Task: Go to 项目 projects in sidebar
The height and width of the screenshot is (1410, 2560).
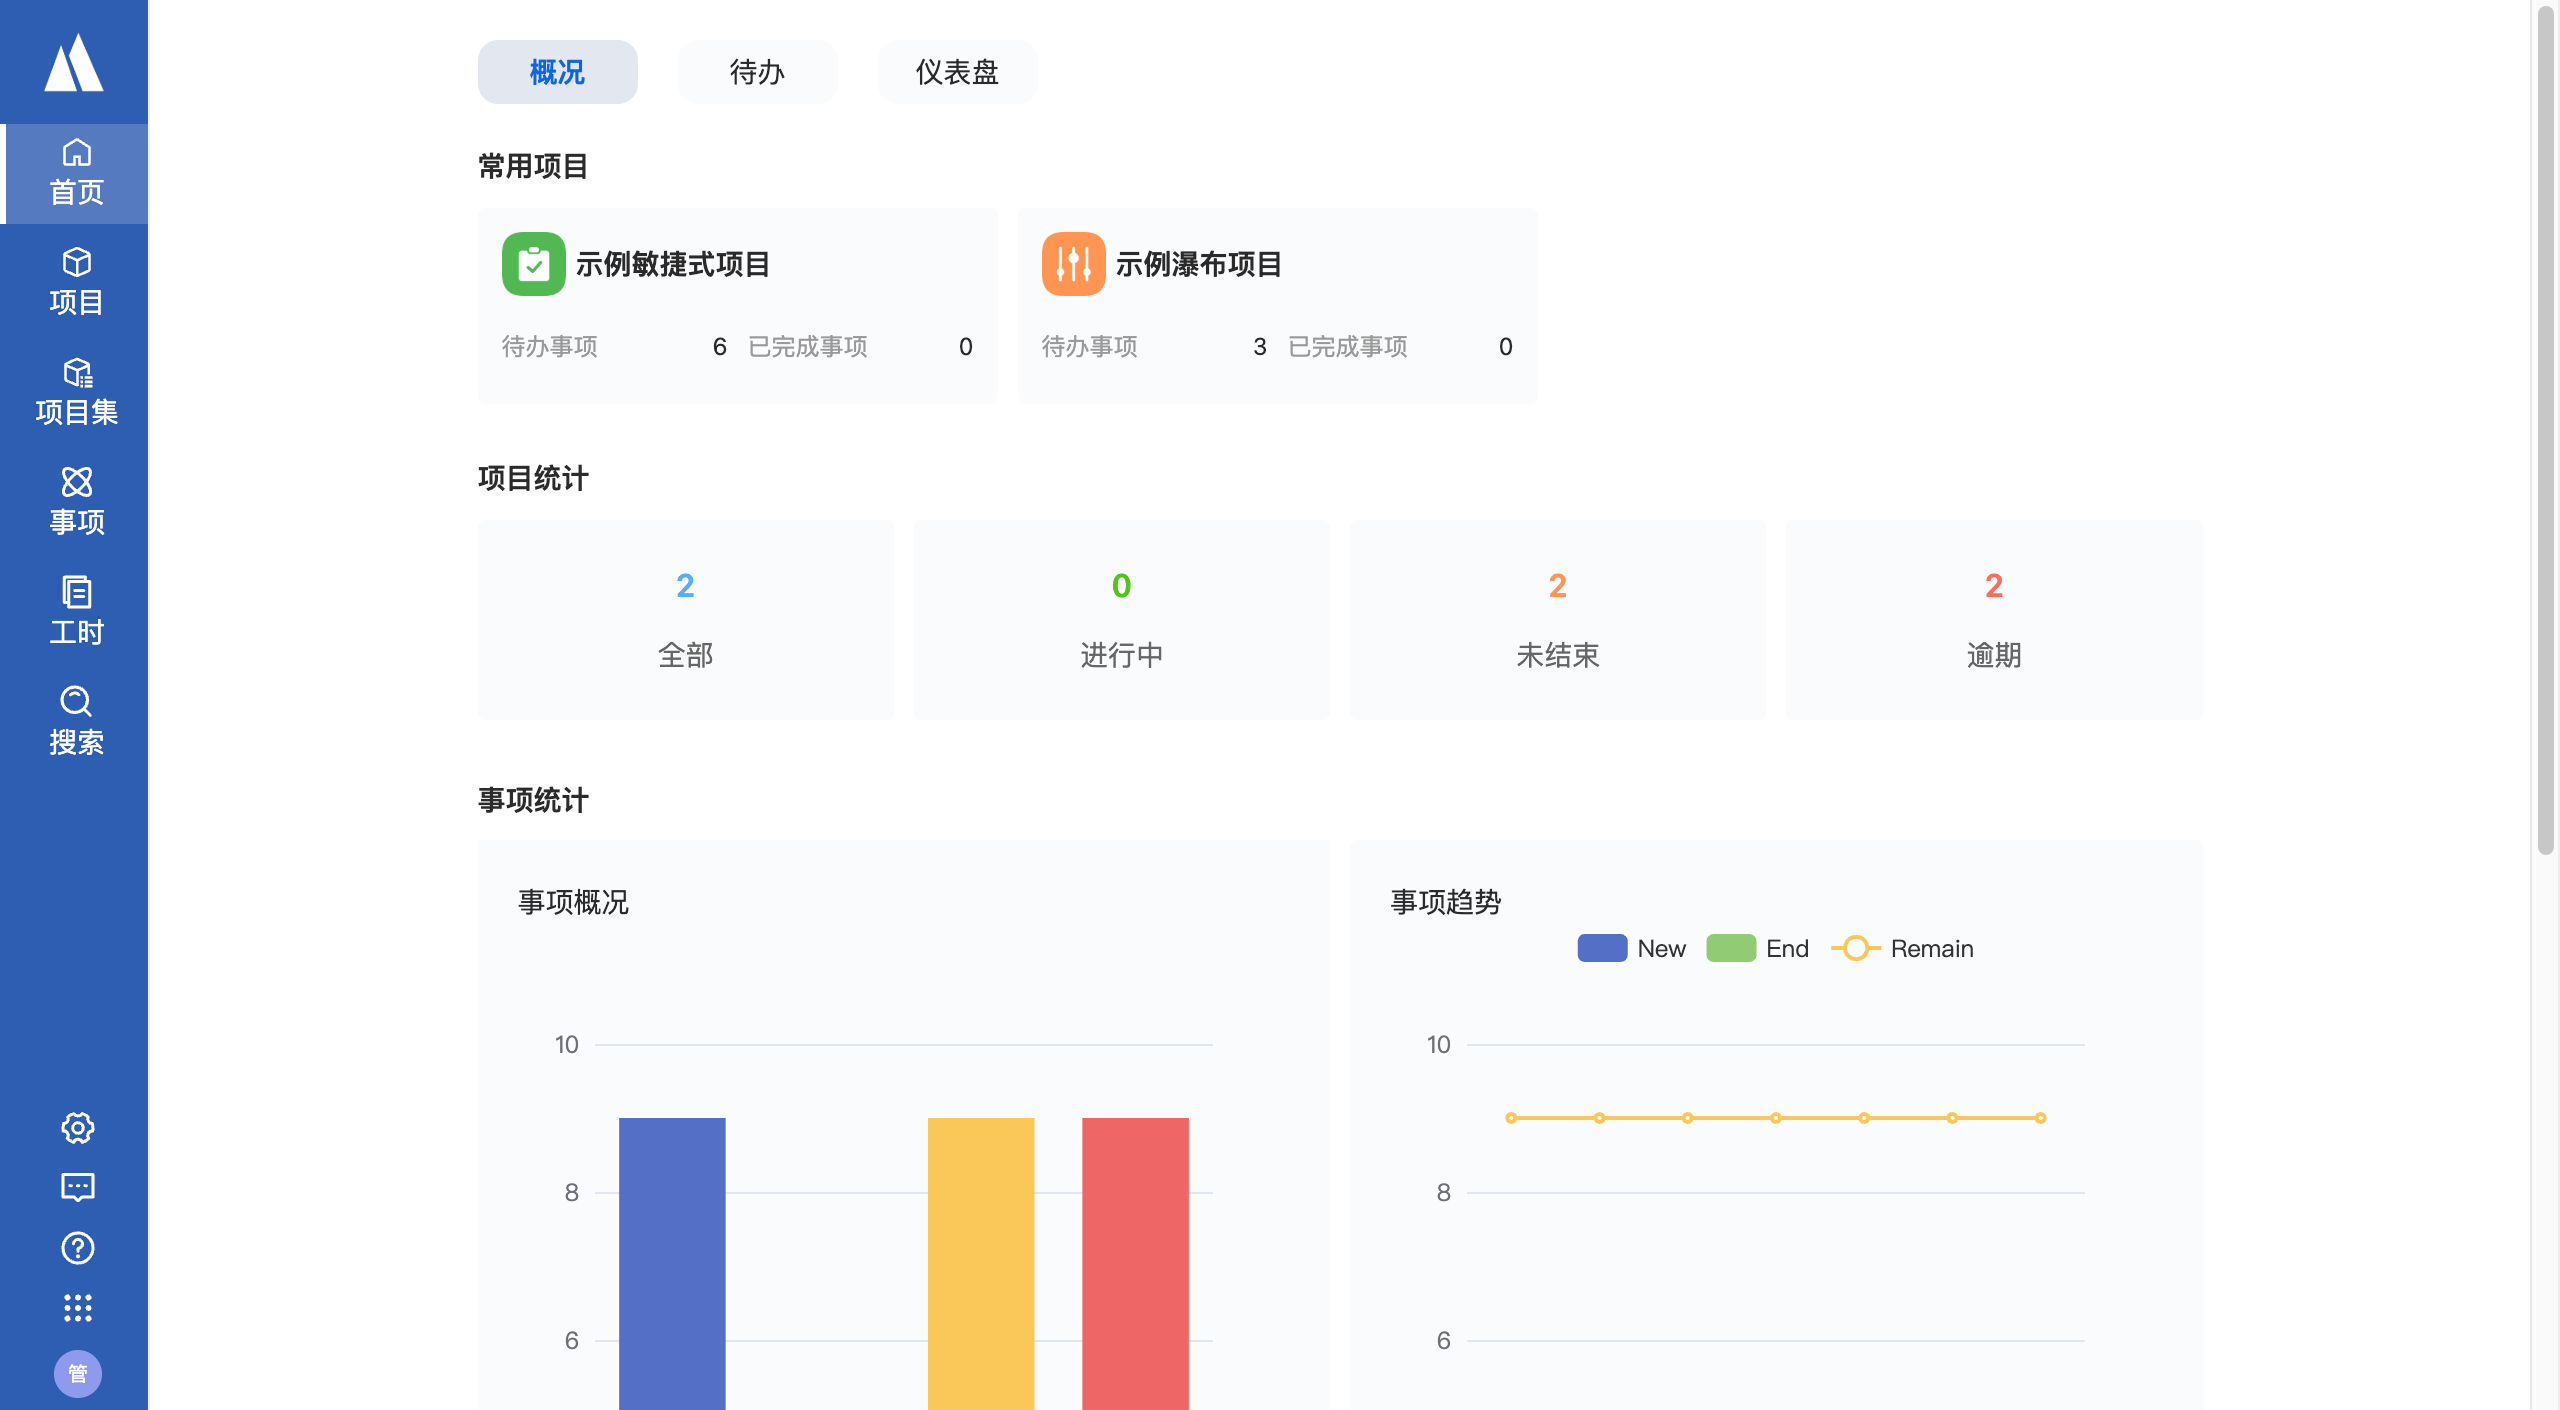Action: pos(76,282)
